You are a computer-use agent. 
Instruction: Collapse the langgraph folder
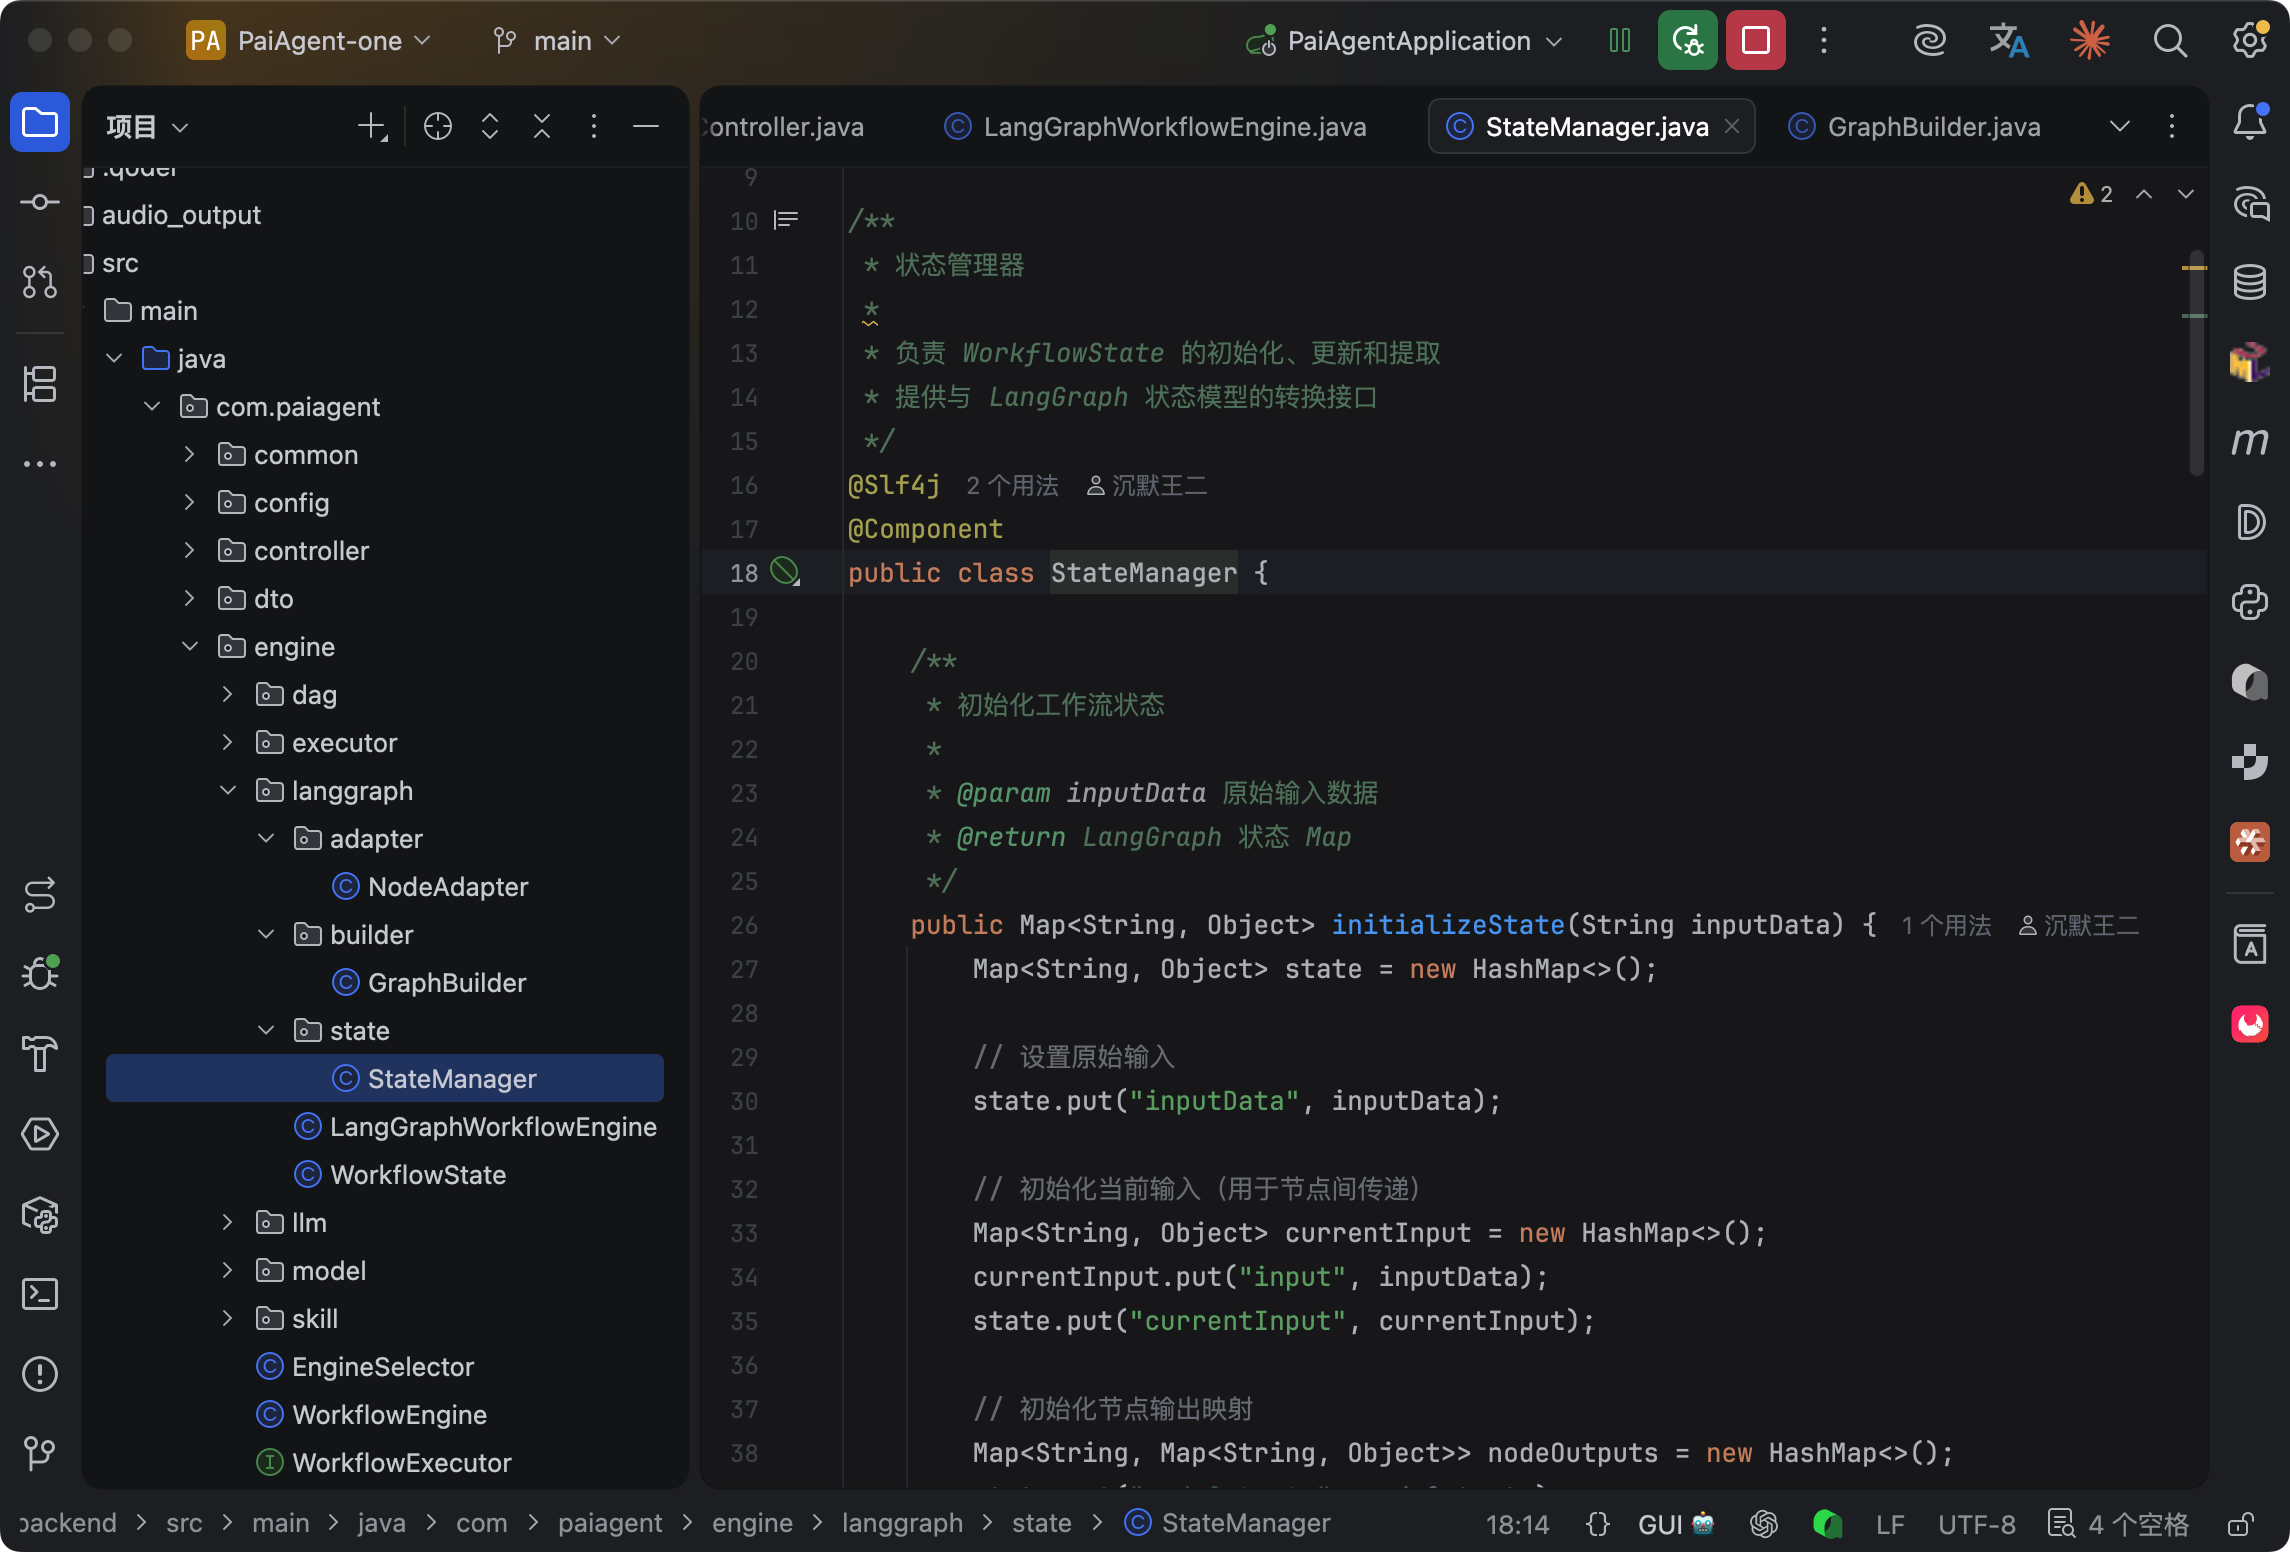coord(228,790)
